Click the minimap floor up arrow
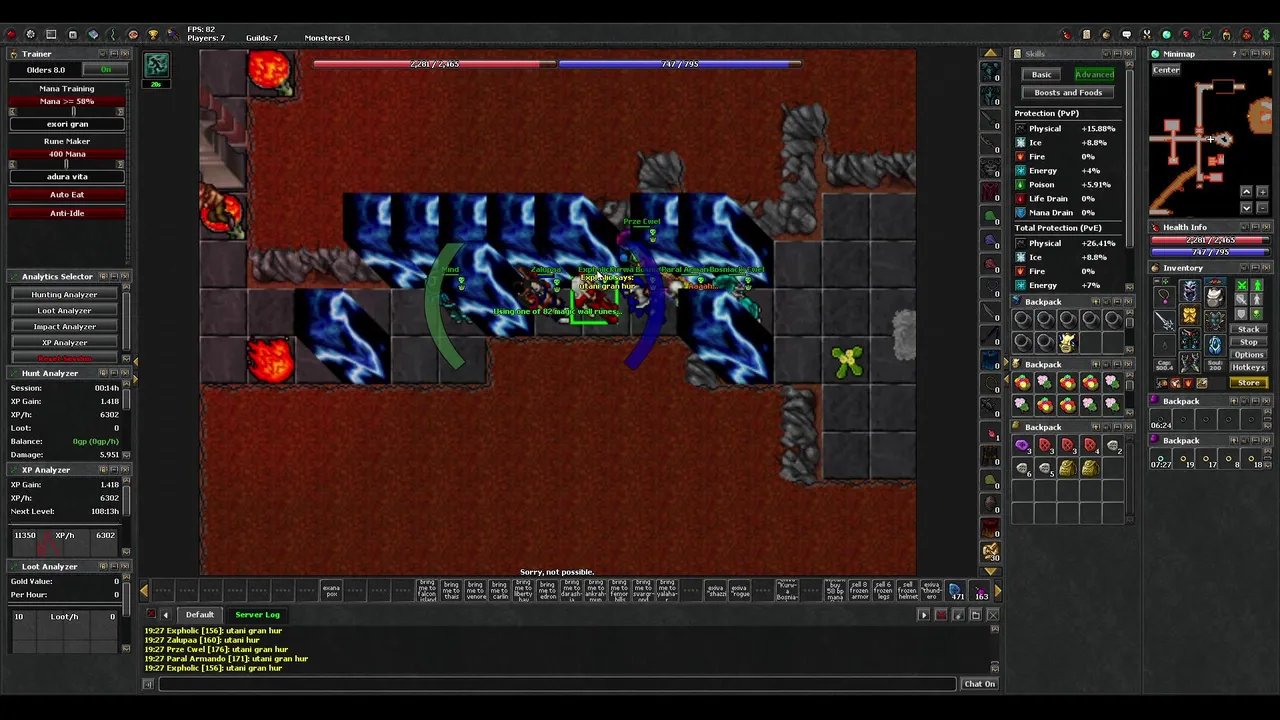 [x=1246, y=192]
